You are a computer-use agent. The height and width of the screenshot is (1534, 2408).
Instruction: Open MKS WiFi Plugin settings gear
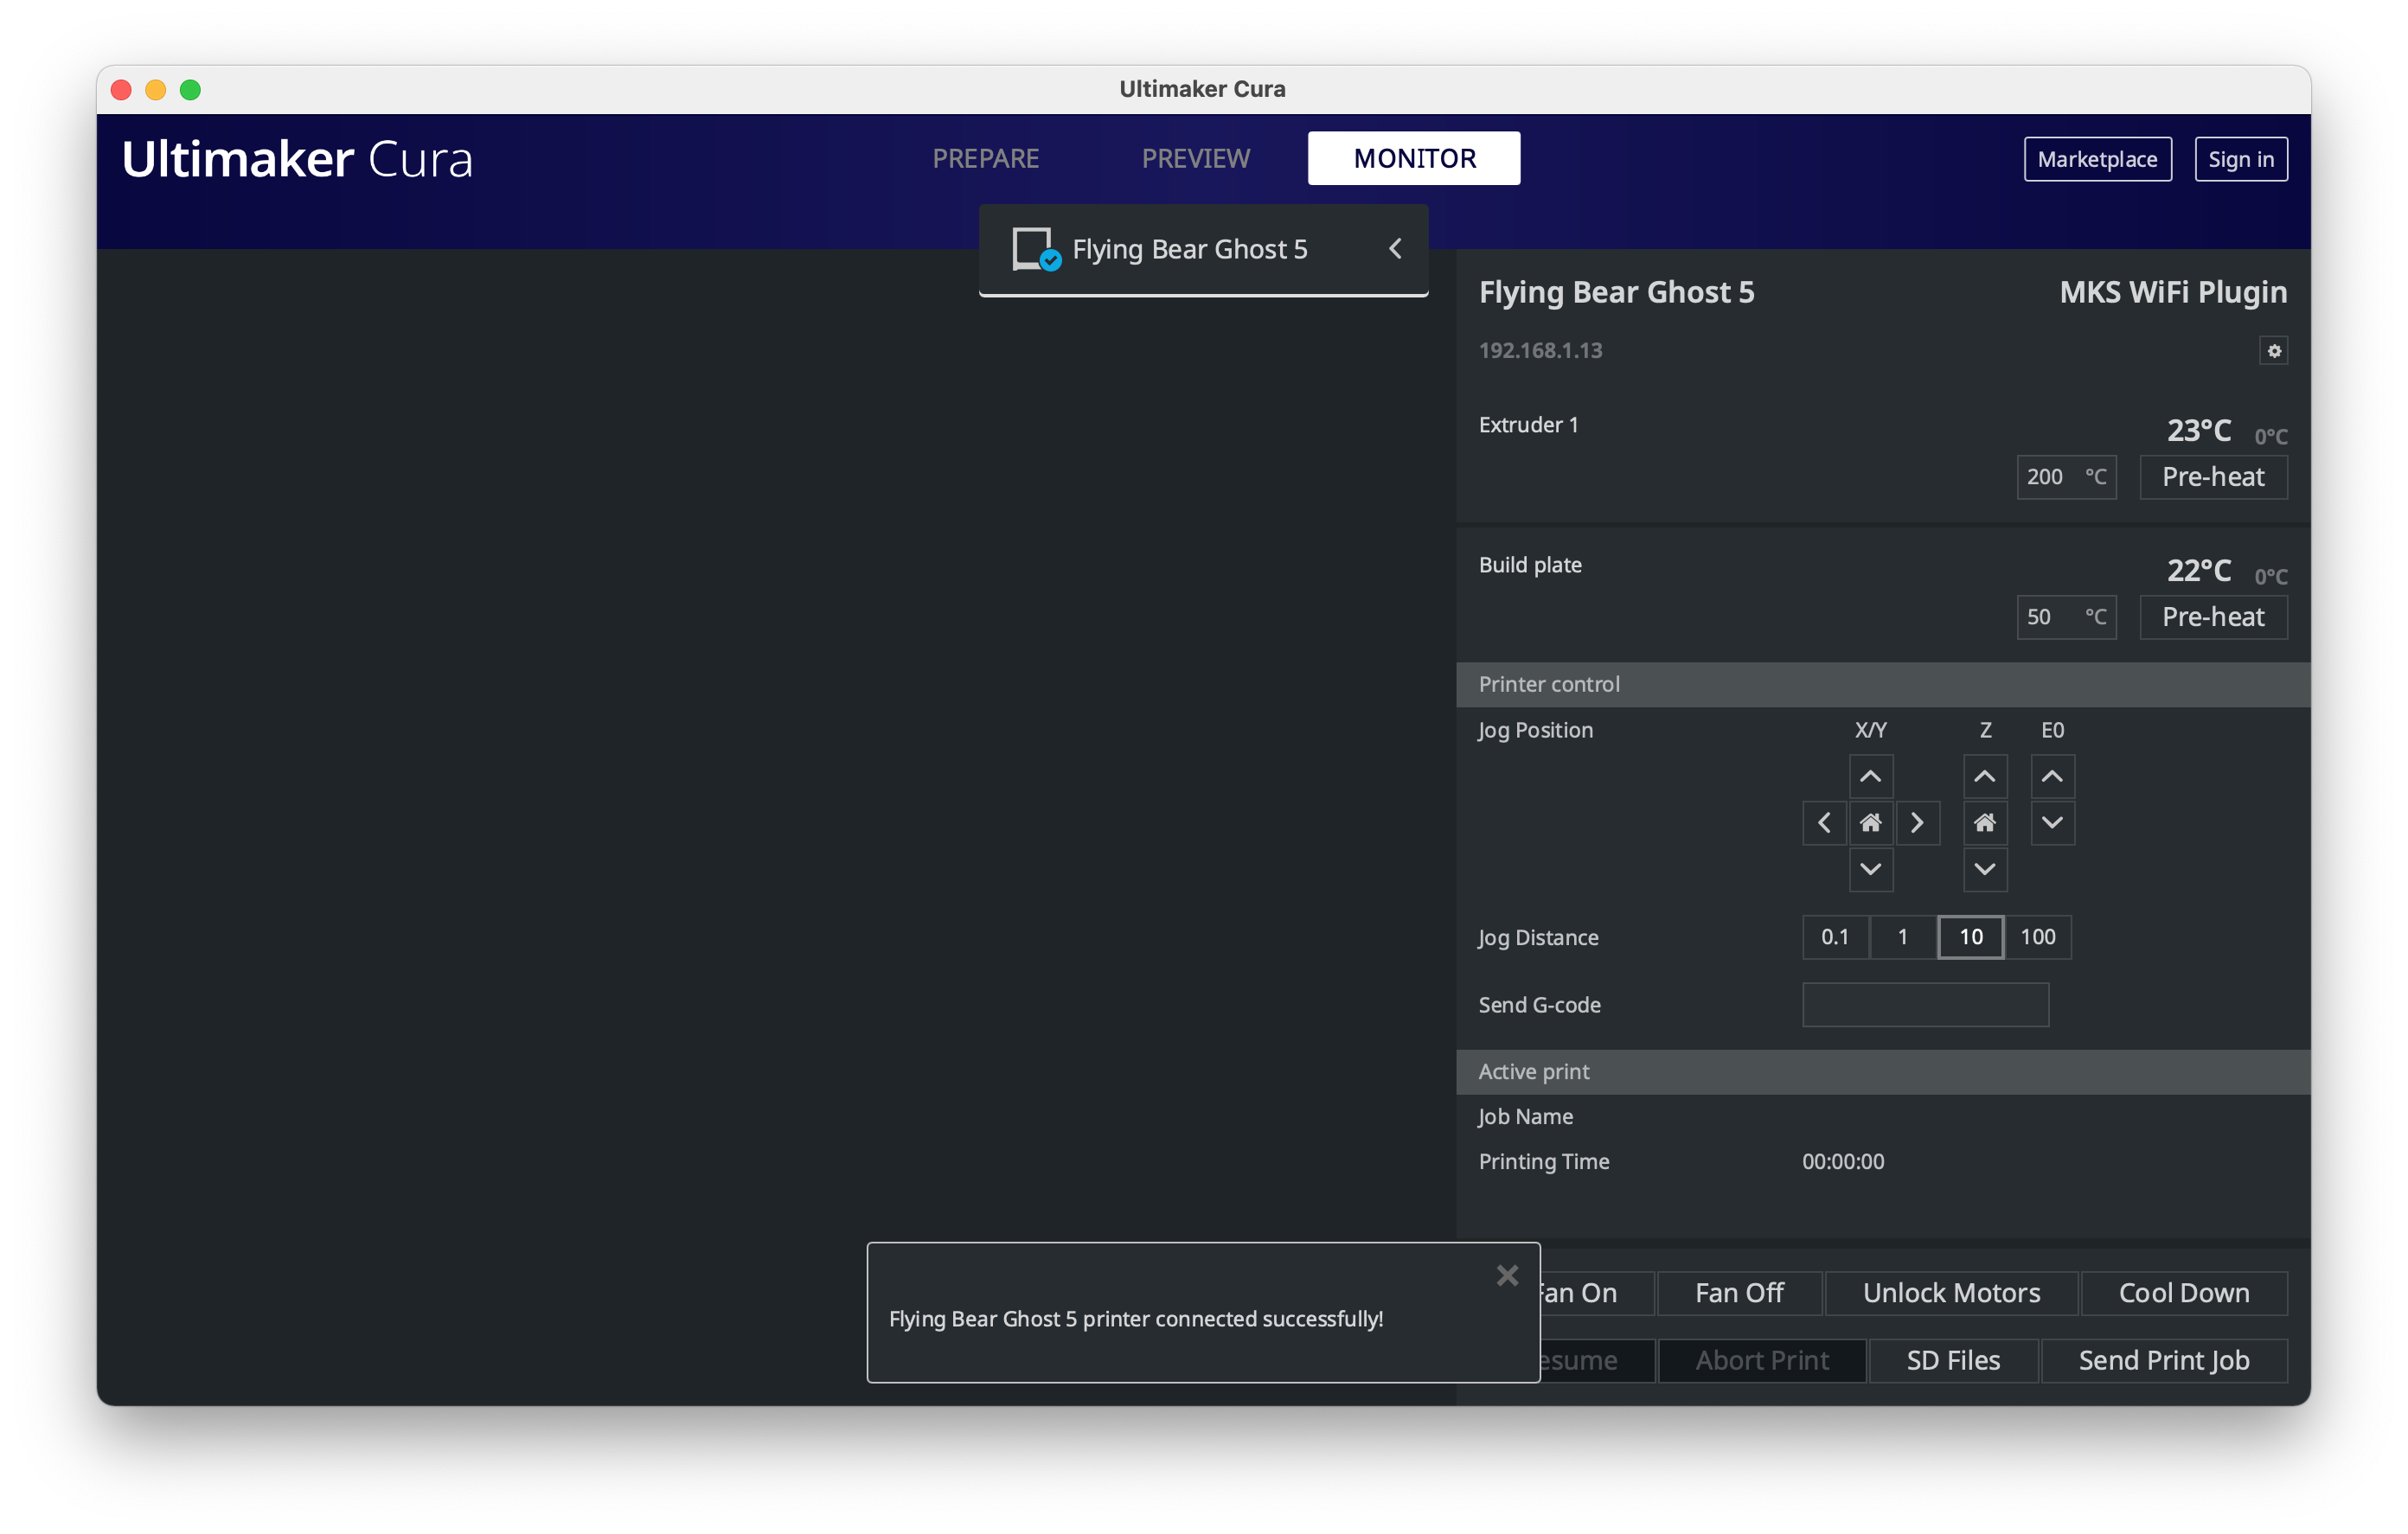pos(2274,350)
